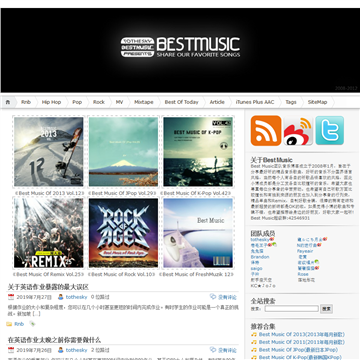Open team member link Rose

pyautogui.click(x=303, y=274)
